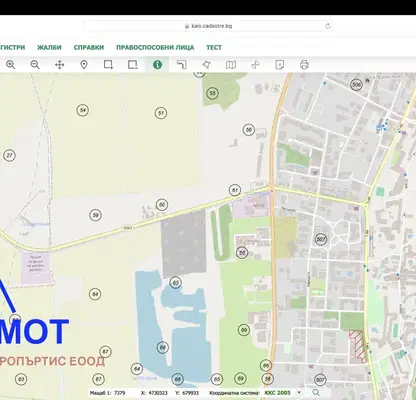Click the zoom in magnifier tool

pyautogui.click(x=11, y=65)
